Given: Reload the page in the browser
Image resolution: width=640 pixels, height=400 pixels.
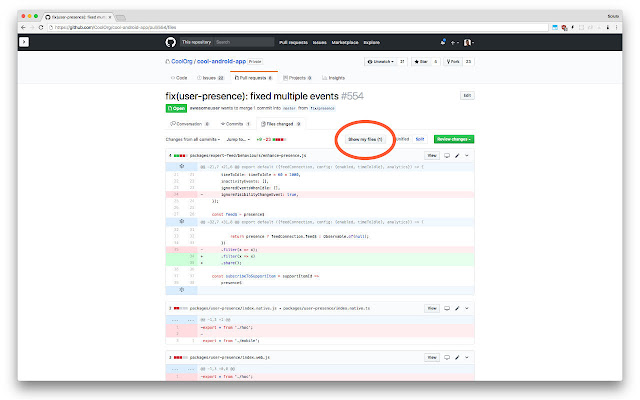Looking at the screenshot, I should click(41, 27).
